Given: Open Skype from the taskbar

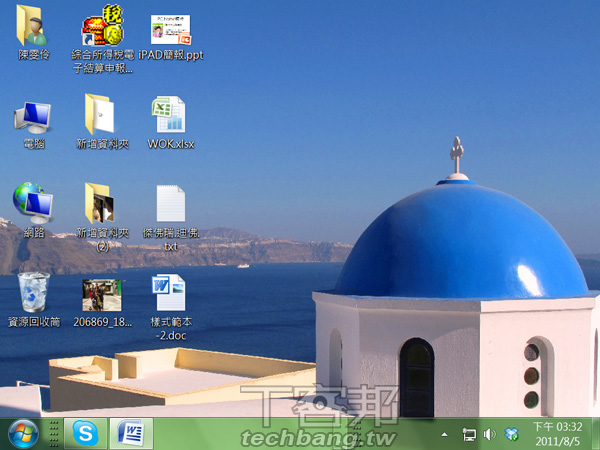Looking at the screenshot, I should point(86,434).
